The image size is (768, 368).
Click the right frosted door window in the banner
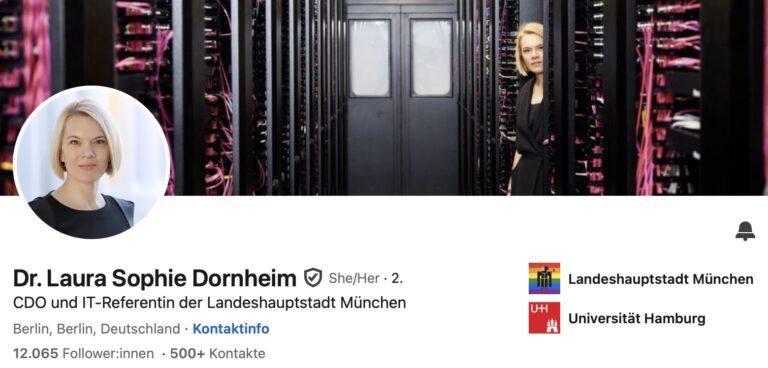tap(431, 58)
